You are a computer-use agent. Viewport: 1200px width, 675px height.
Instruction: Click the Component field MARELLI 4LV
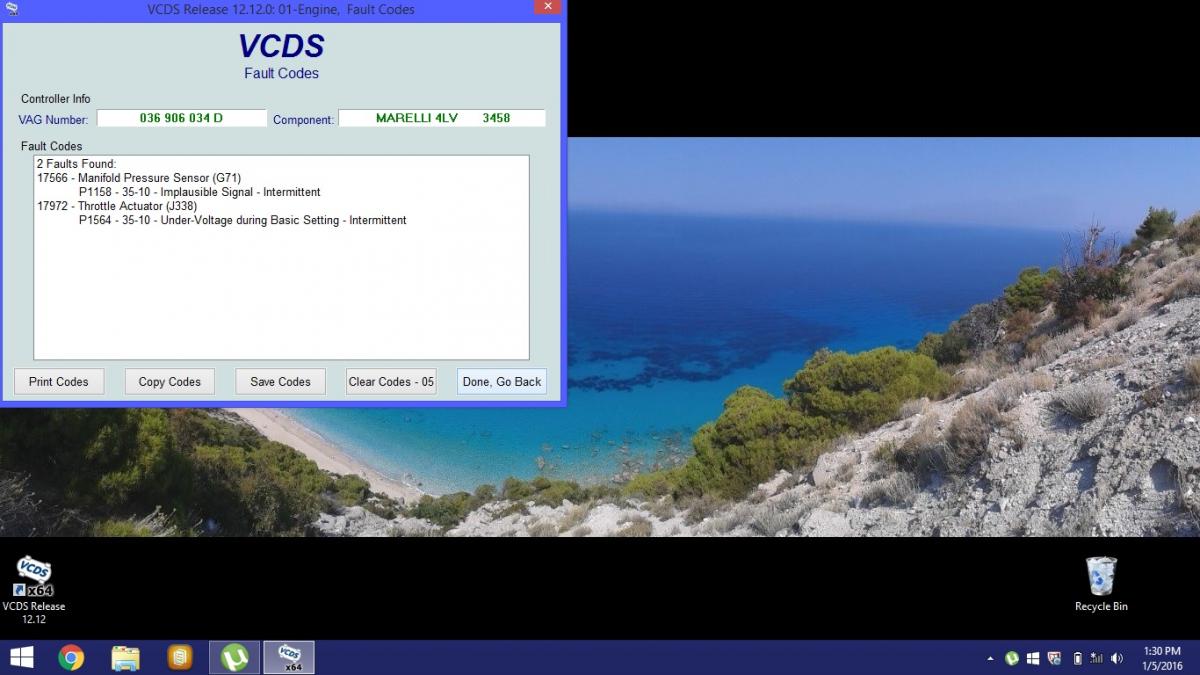442,118
